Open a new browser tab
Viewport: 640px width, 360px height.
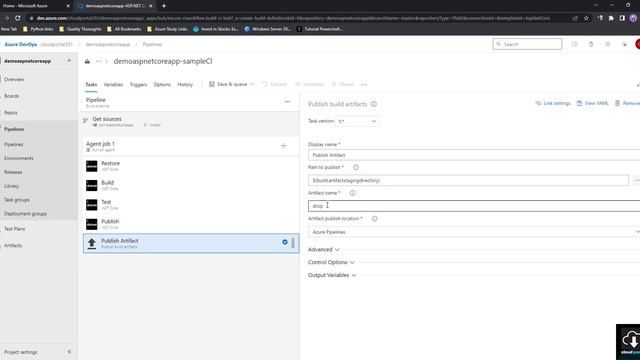pyautogui.click(x=164, y=6)
